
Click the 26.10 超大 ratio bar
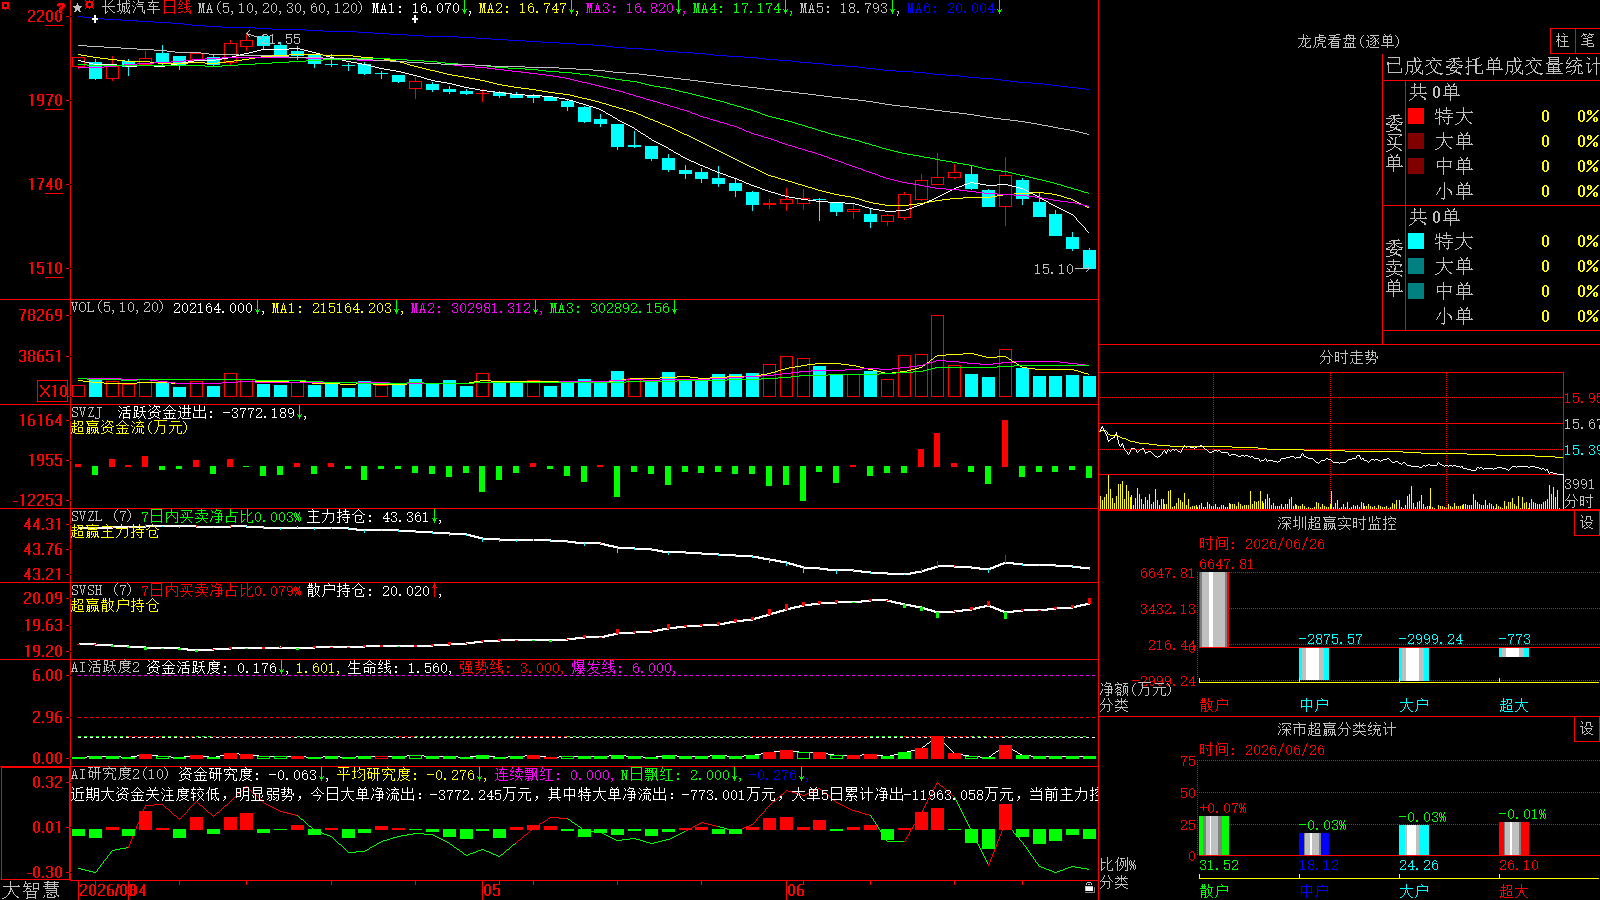[x=1514, y=839]
